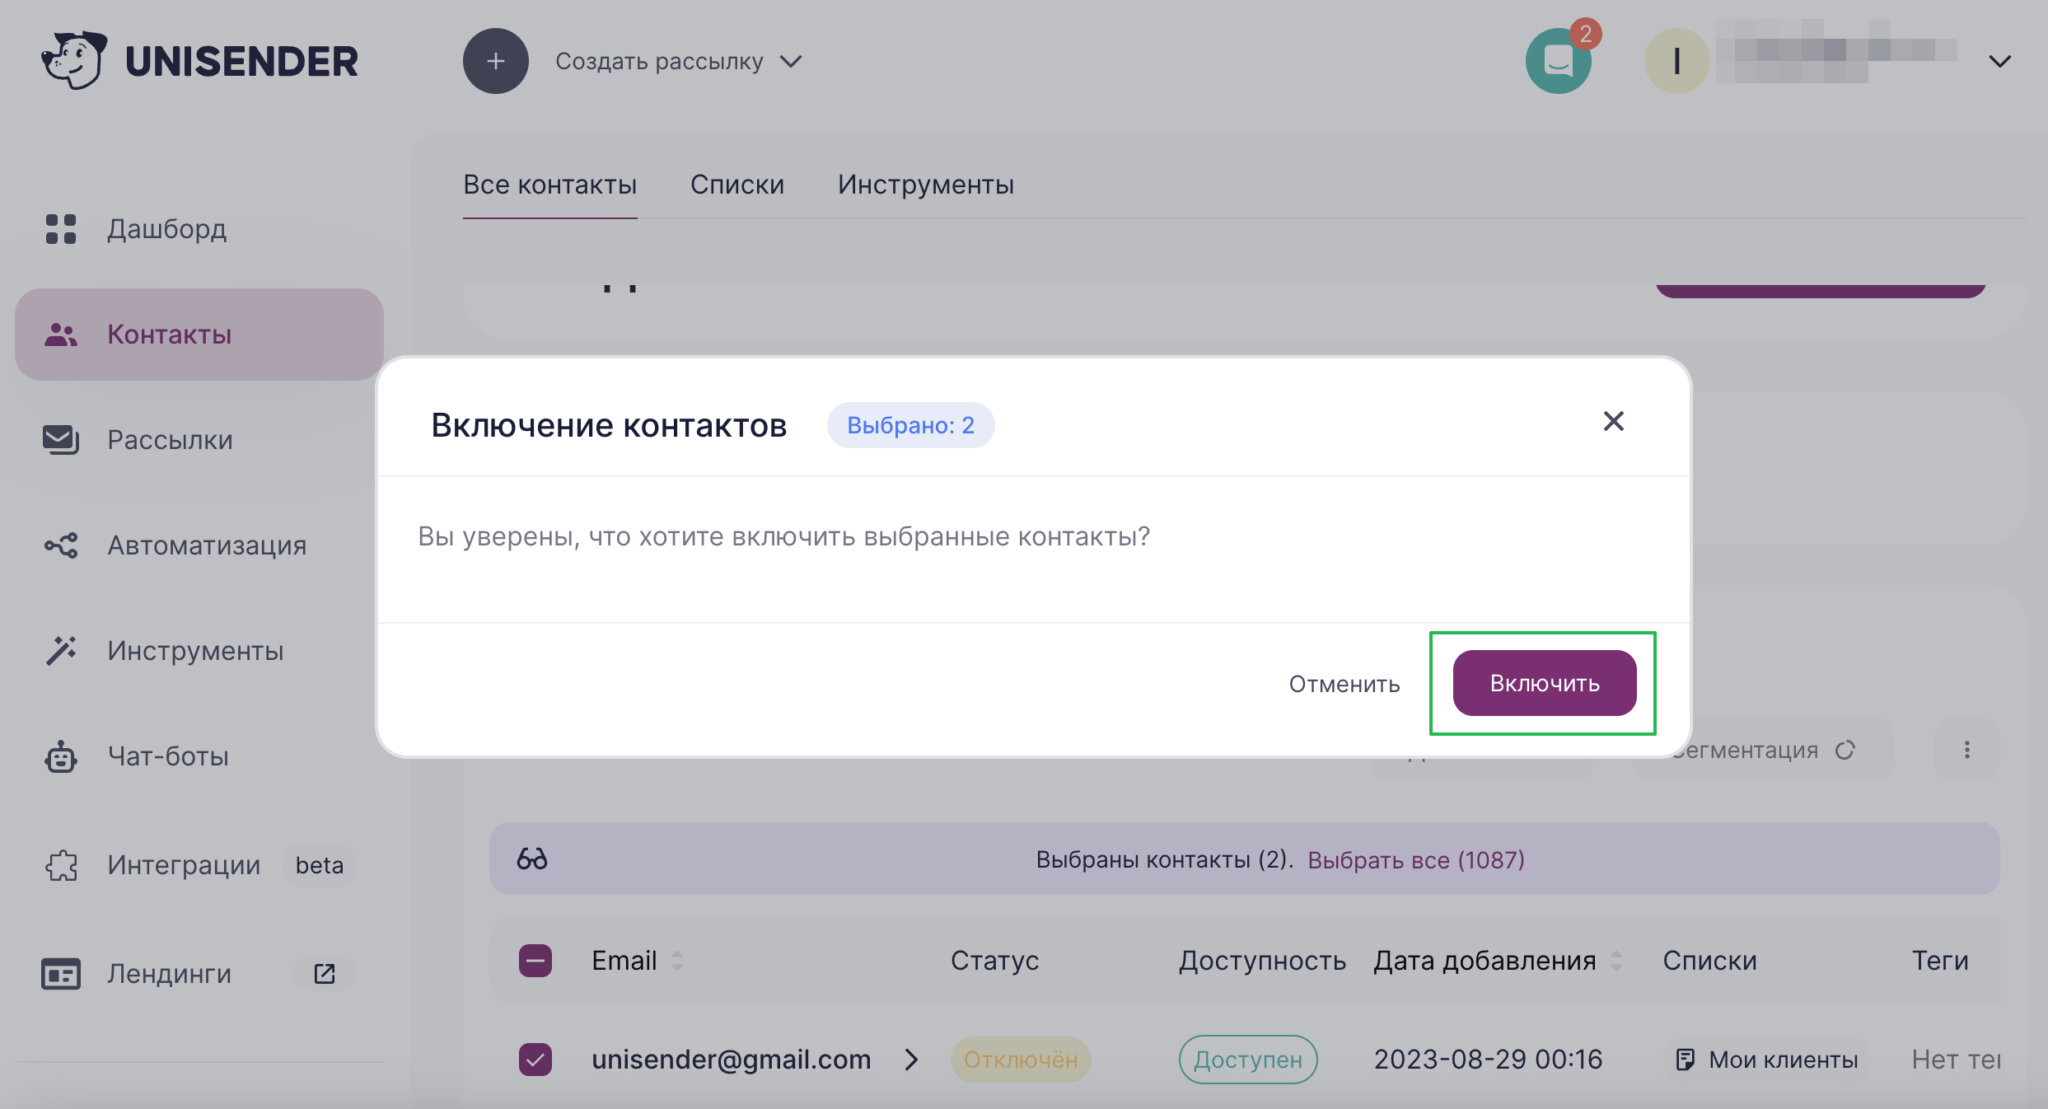Uncheck the unisender@gmail.com row checkbox
2048x1109 pixels.
point(535,1059)
